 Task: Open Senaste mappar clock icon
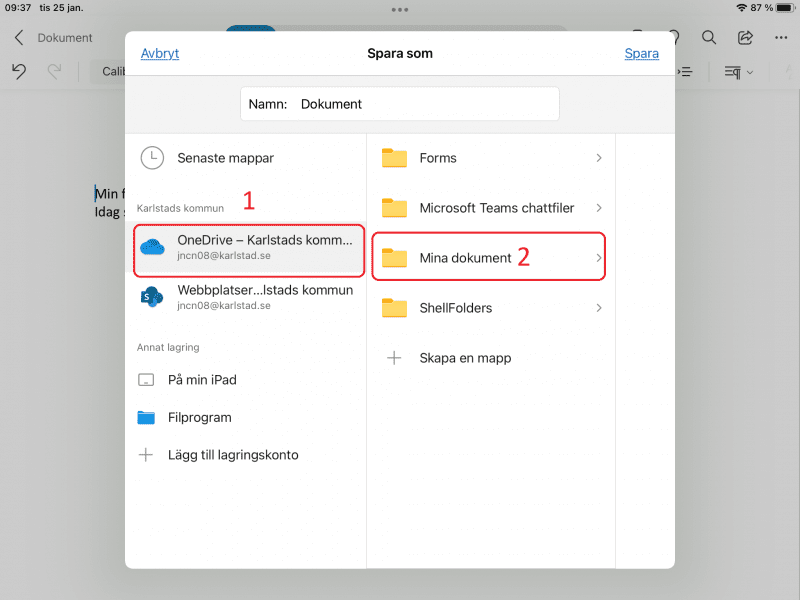(x=152, y=158)
